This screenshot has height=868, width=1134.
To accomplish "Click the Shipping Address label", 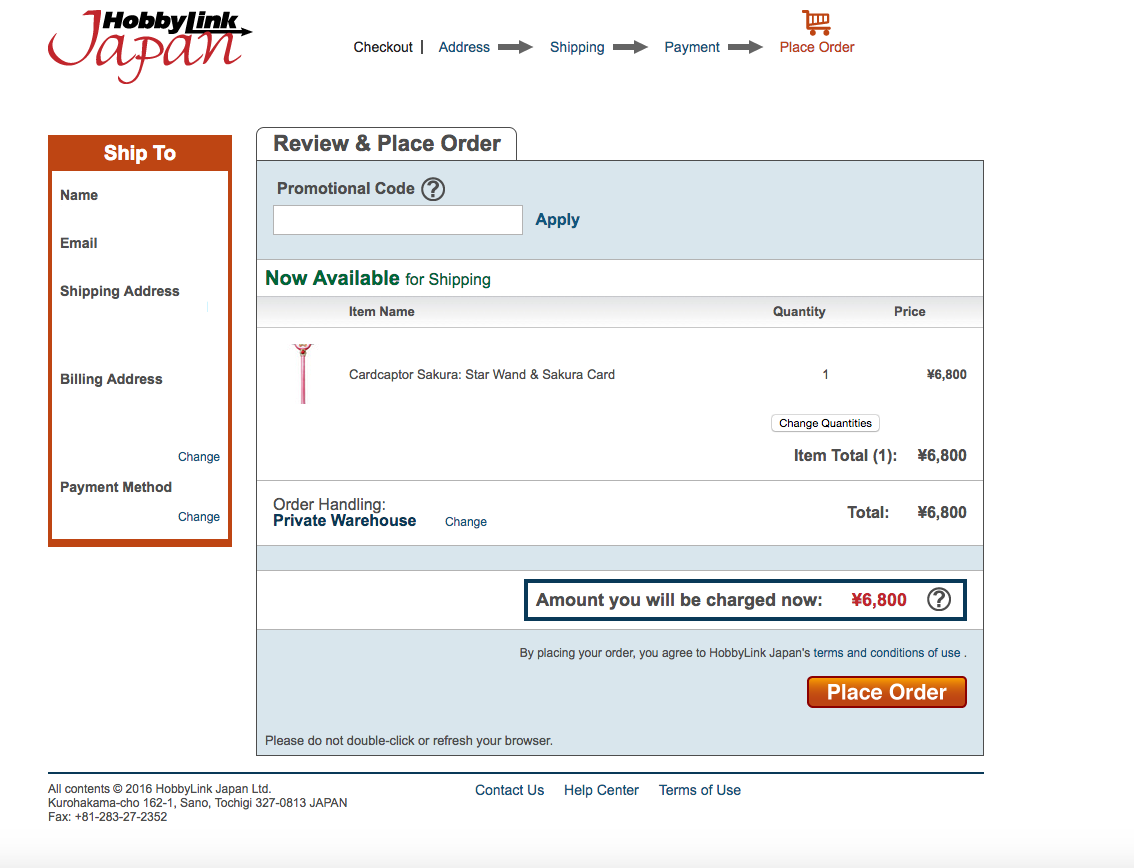I will pos(120,291).
